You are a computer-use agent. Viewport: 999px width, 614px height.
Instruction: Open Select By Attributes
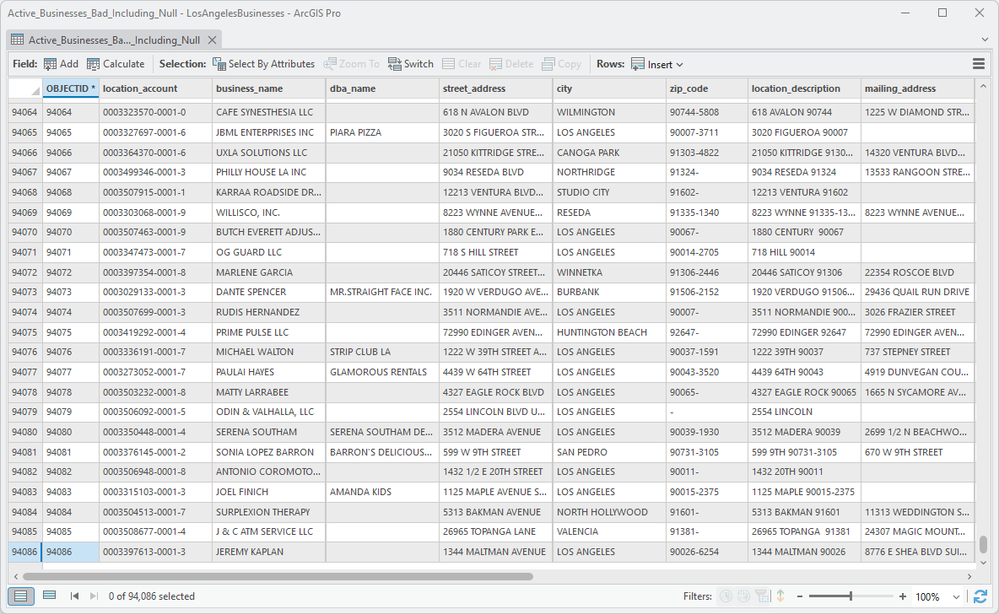click(x=263, y=64)
